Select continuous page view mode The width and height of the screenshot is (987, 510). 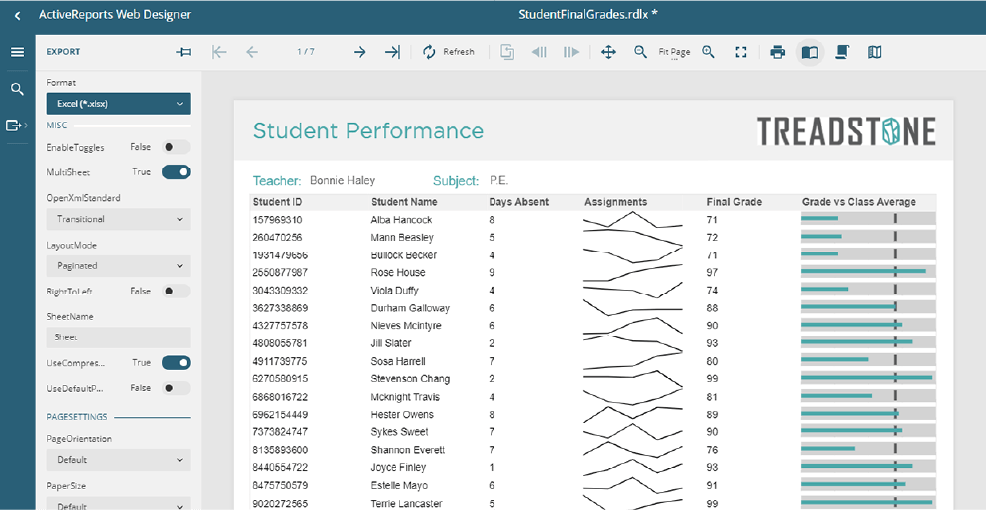pos(842,52)
